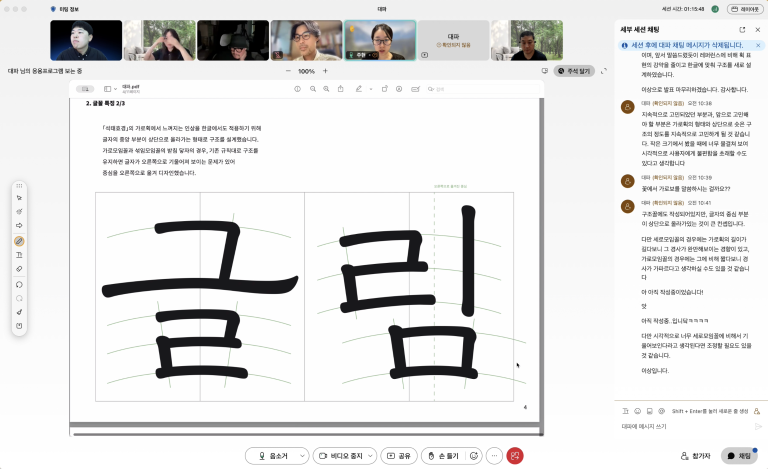Click the red leave session button
This screenshot has width=768, height=469.
tap(514, 456)
